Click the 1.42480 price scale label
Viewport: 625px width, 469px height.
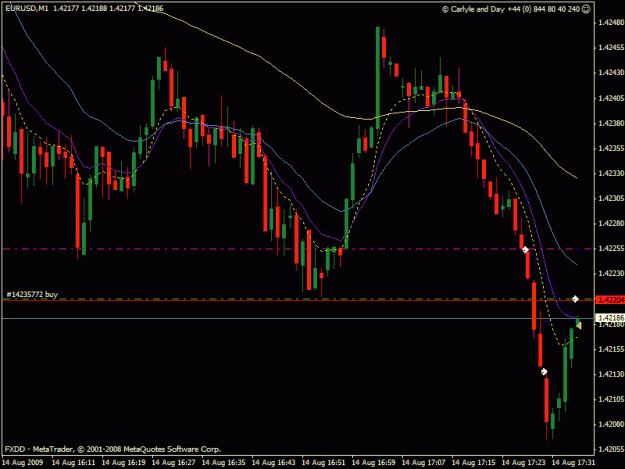[x=611, y=22]
